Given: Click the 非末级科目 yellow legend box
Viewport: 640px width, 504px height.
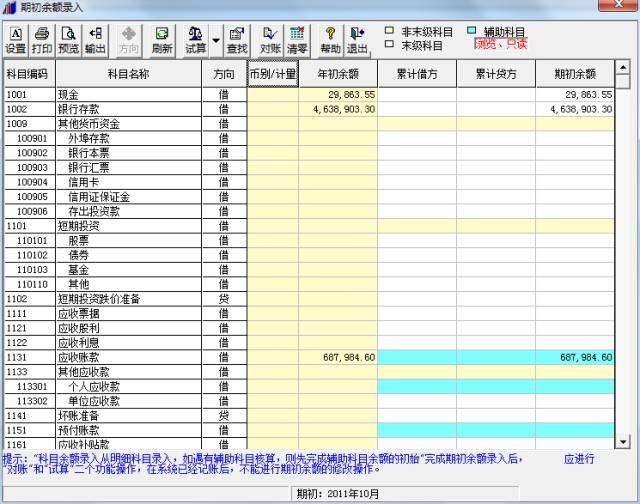Looking at the screenshot, I should [x=390, y=31].
